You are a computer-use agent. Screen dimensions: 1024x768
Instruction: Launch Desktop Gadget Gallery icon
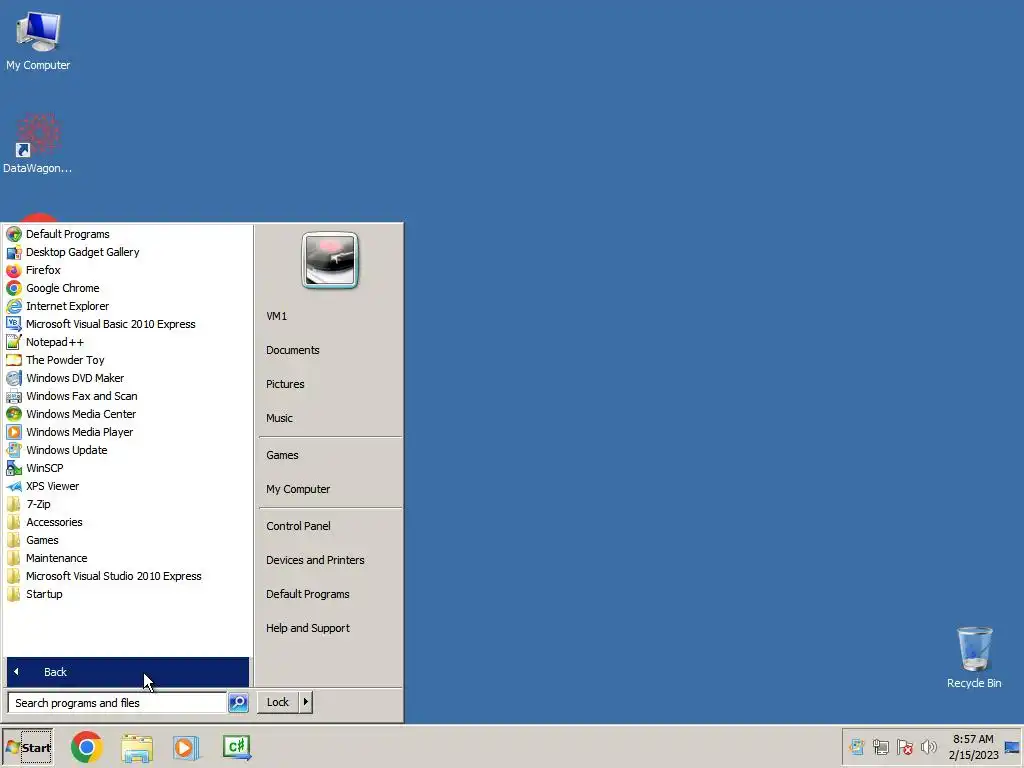pyautogui.click(x=14, y=252)
